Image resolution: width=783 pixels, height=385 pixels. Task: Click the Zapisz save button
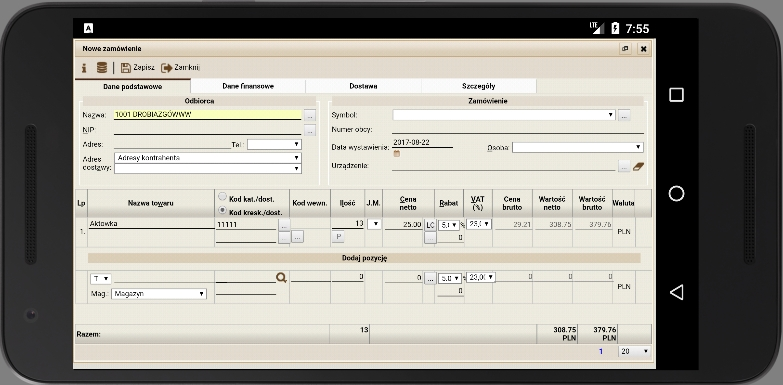pyautogui.click(x=138, y=67)
